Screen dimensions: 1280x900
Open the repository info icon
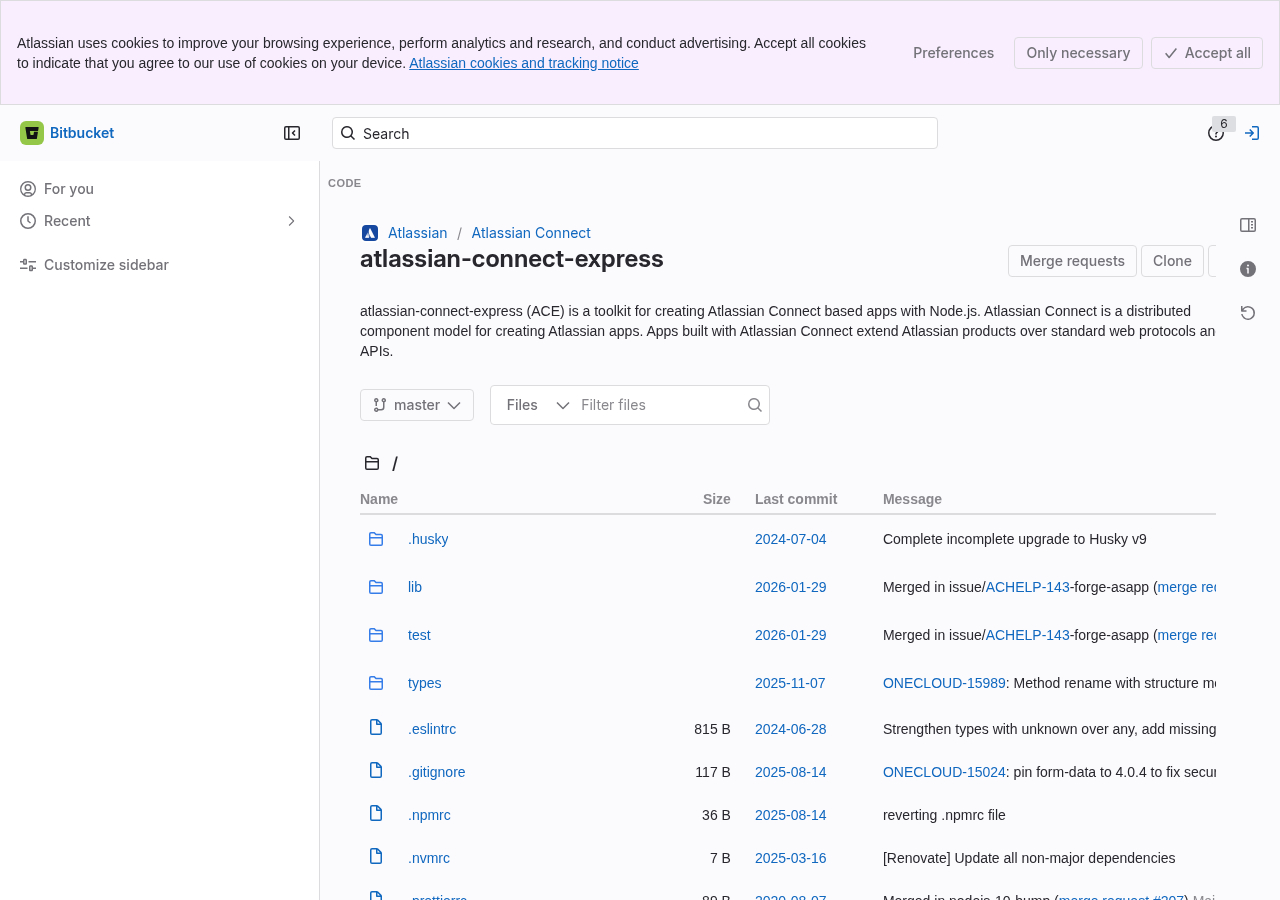1248,269
